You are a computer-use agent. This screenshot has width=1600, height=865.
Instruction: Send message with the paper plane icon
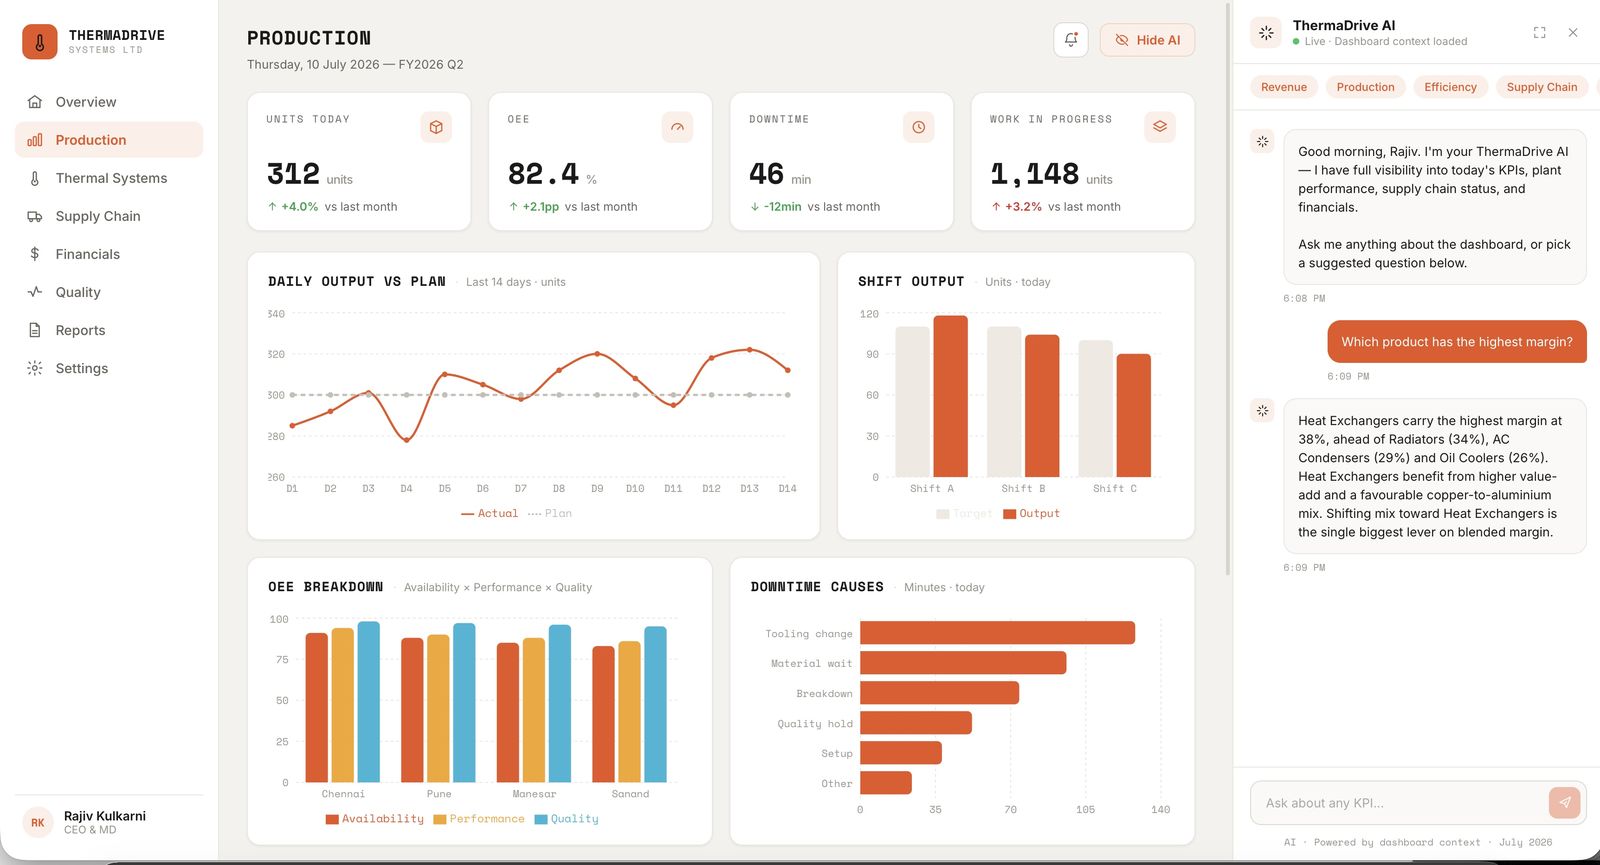pyautogui.click(x=1565, y=802)
